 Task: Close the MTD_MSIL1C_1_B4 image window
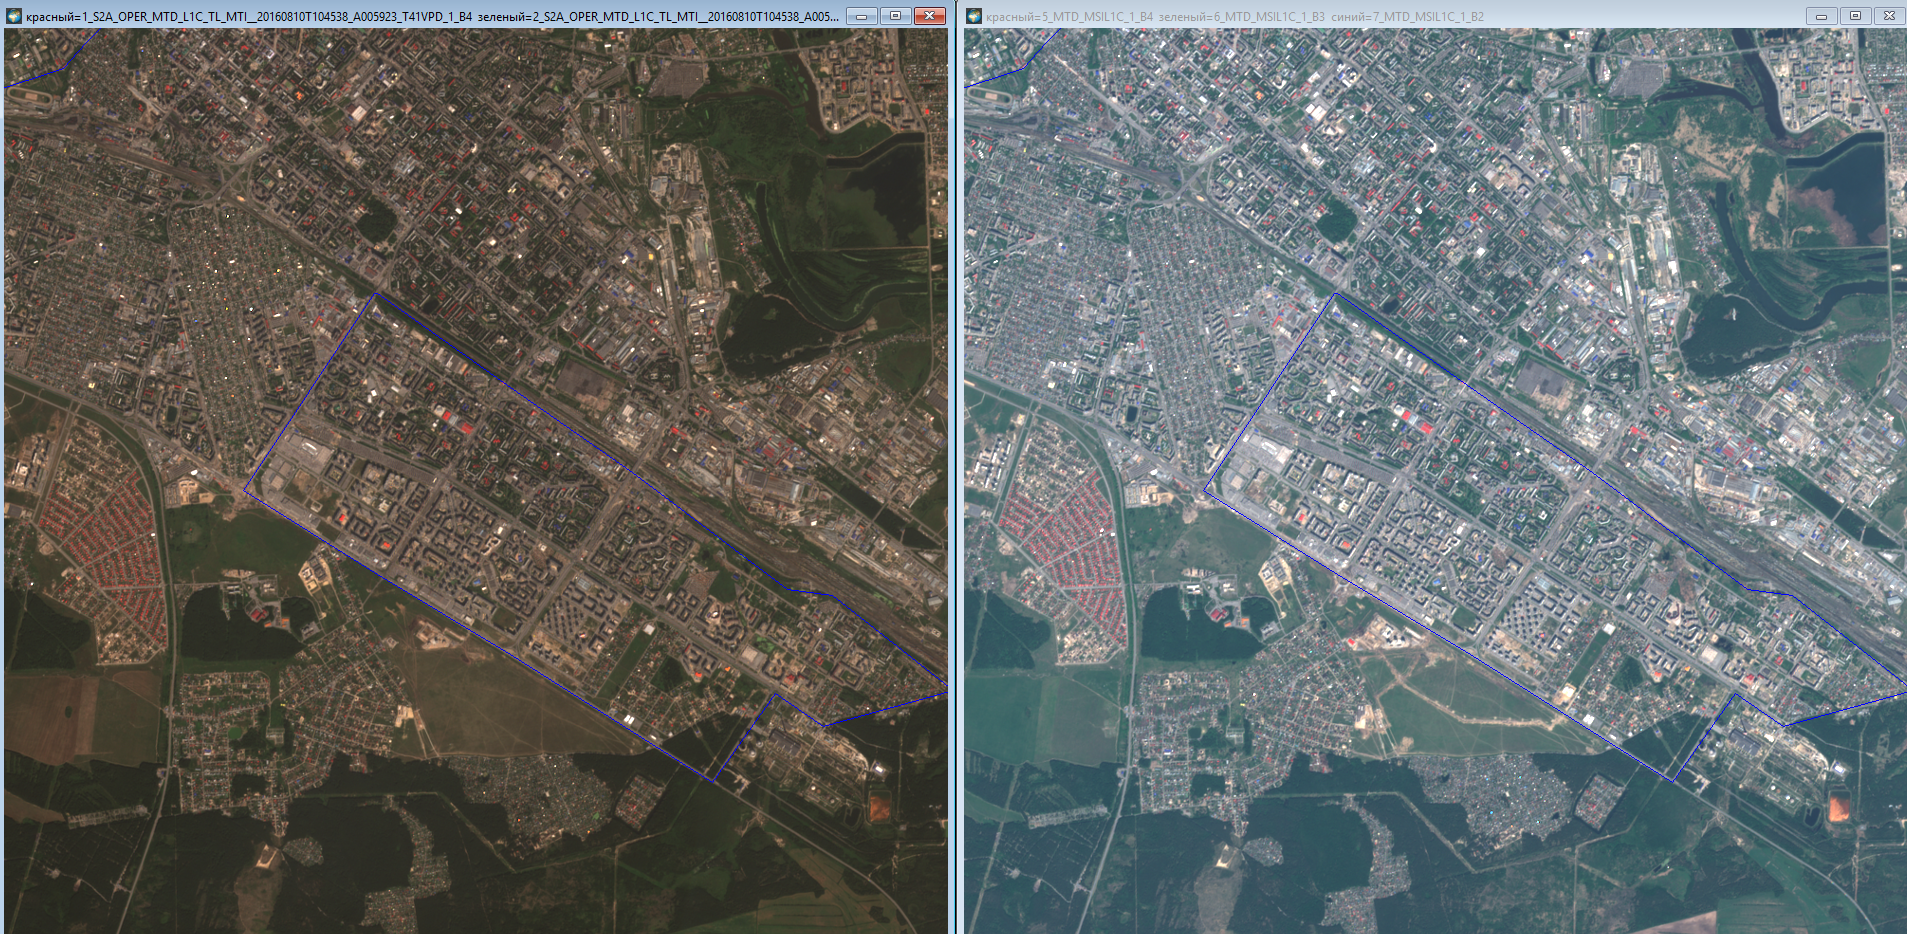pos(1890,16)
